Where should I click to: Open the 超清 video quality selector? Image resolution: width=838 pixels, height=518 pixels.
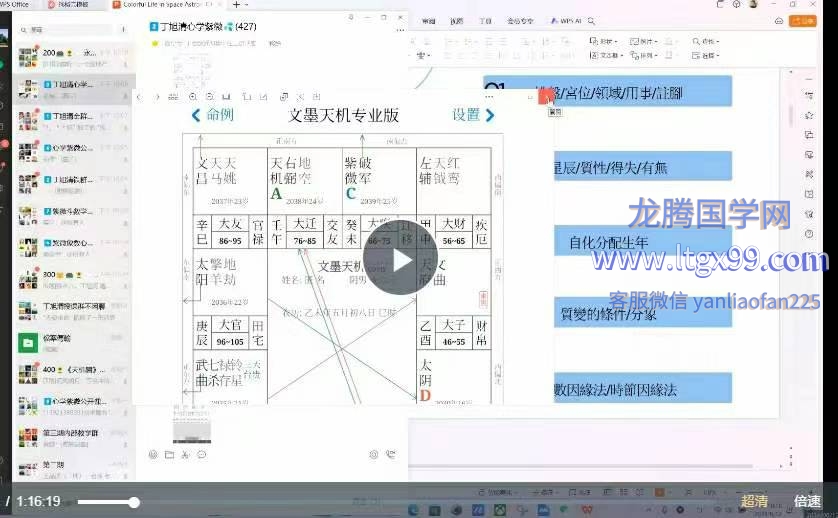[754, 501]
